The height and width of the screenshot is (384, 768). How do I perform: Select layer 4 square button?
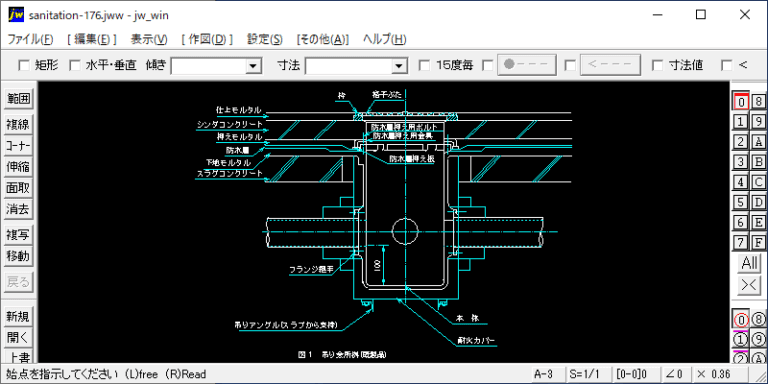[741, 182]
